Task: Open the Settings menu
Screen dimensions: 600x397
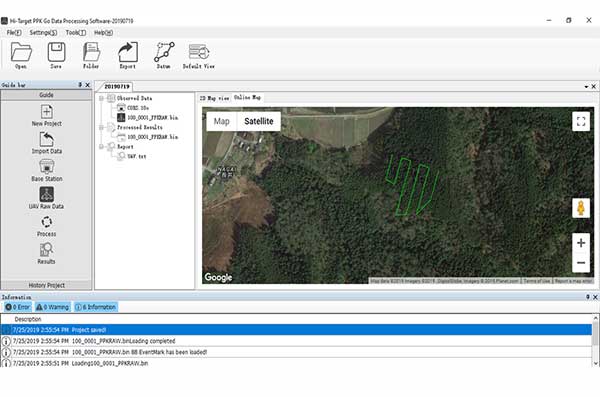Action: [x=43, y=33]
